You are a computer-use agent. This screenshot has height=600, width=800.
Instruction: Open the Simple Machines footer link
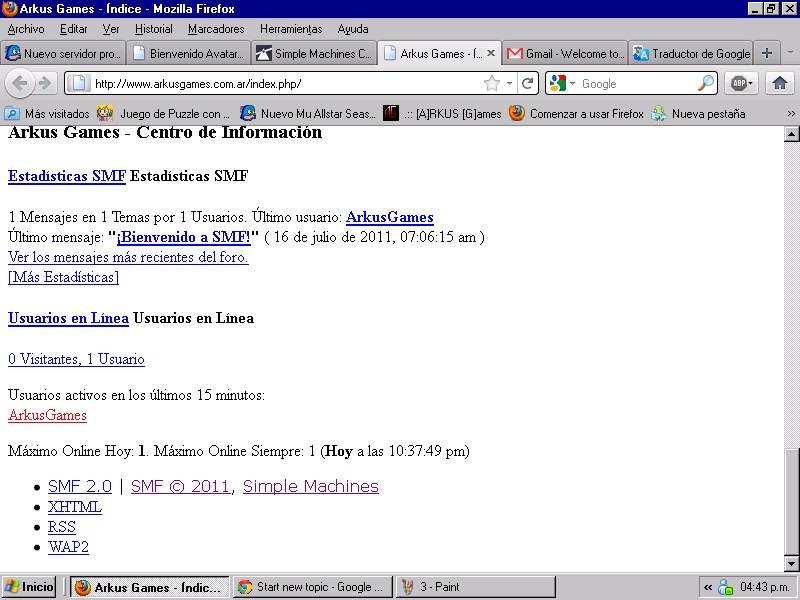[x=311, y=486]
